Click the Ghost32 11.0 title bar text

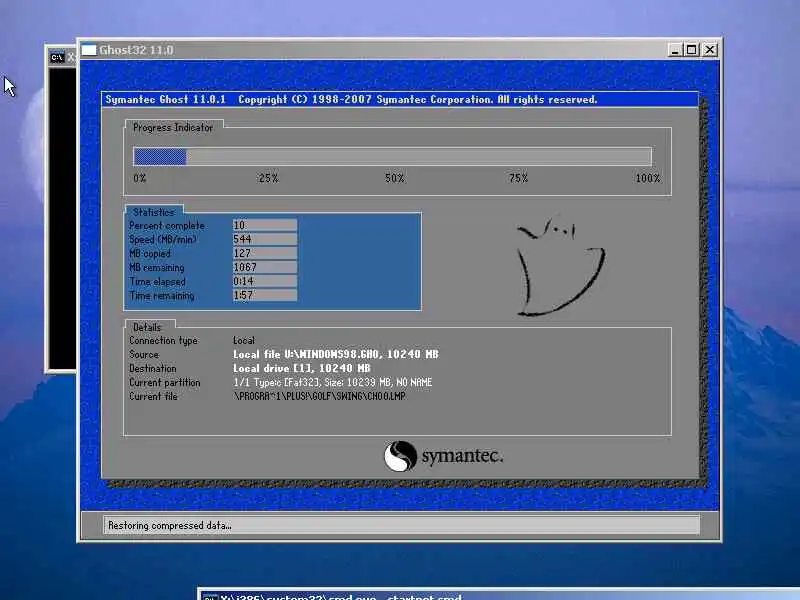point(136,50)
